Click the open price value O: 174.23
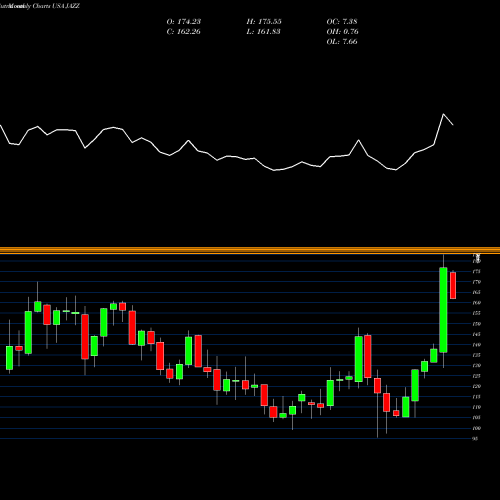This screenshot has height=500, width=500. pos(184,22)
